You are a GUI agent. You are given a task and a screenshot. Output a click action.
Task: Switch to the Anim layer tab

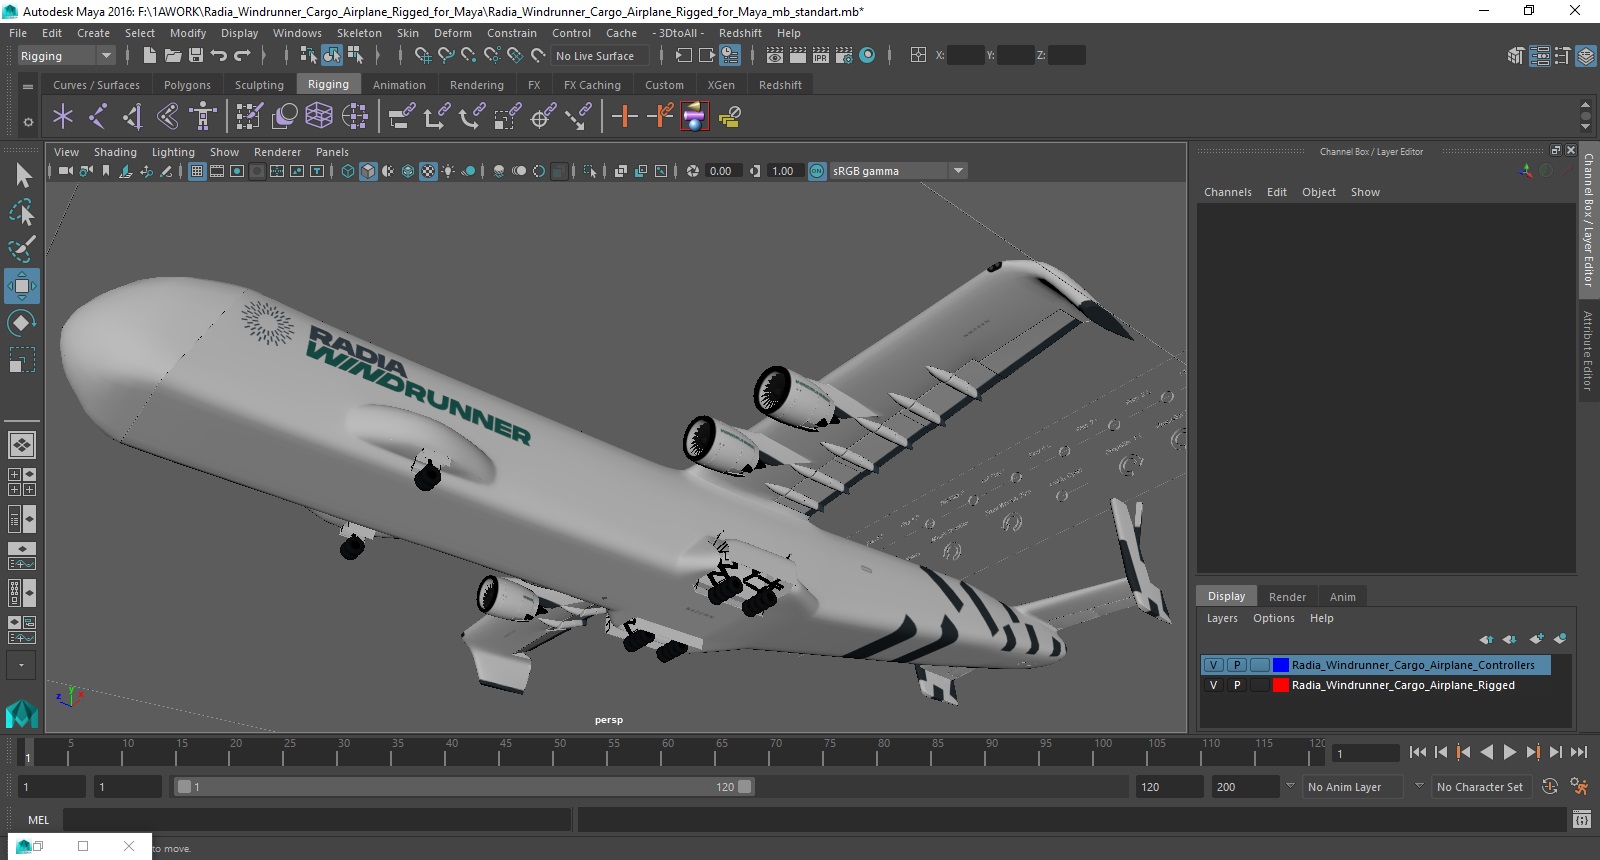click(1342, 597)
